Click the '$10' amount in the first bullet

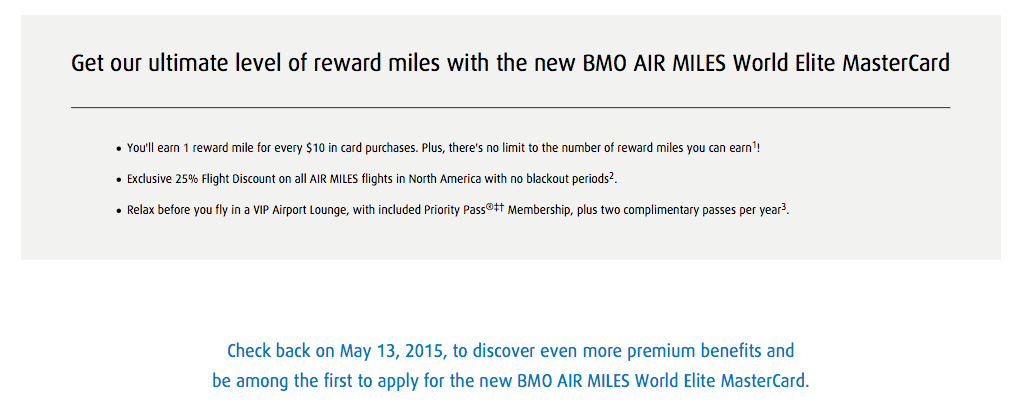click(x=315, y=148)
